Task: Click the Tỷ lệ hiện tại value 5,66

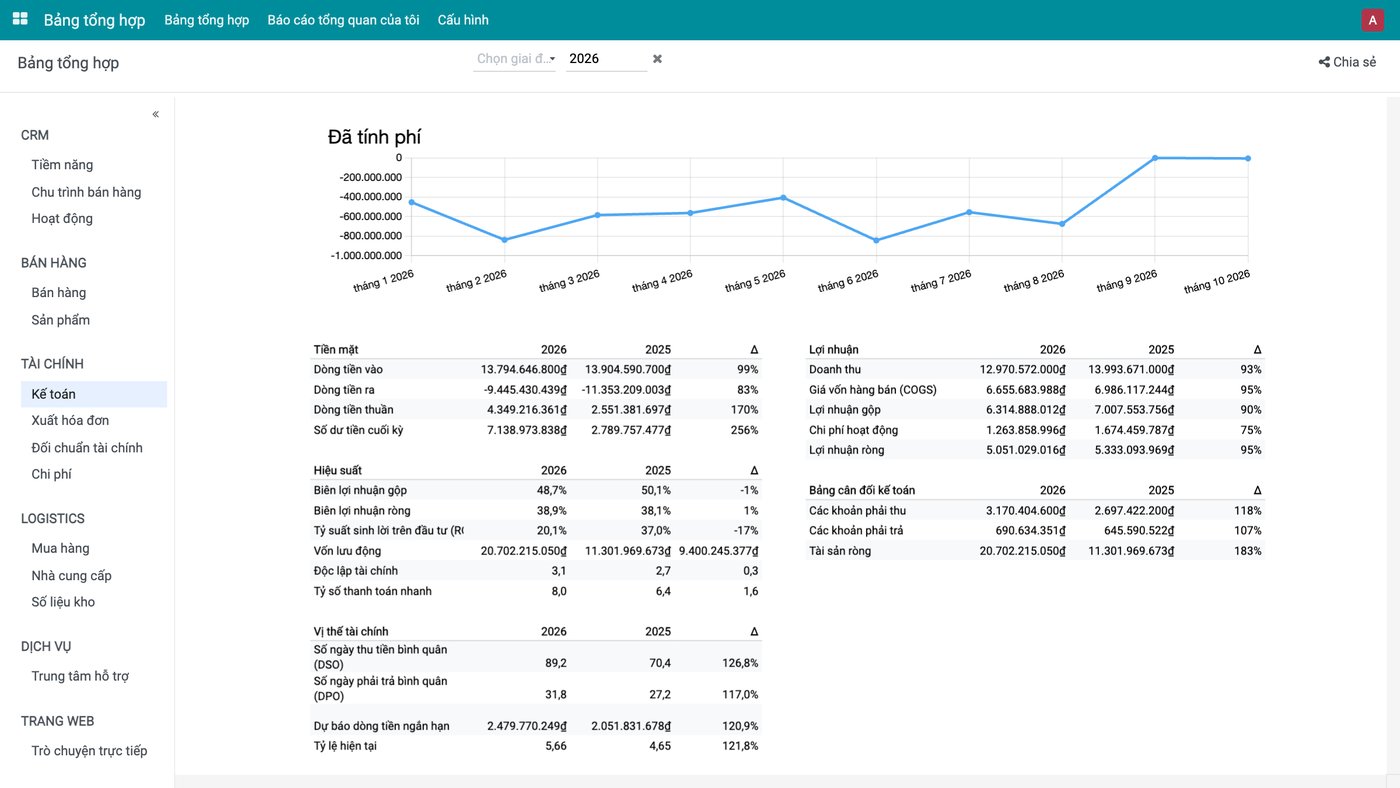Action: coord(555,746)
